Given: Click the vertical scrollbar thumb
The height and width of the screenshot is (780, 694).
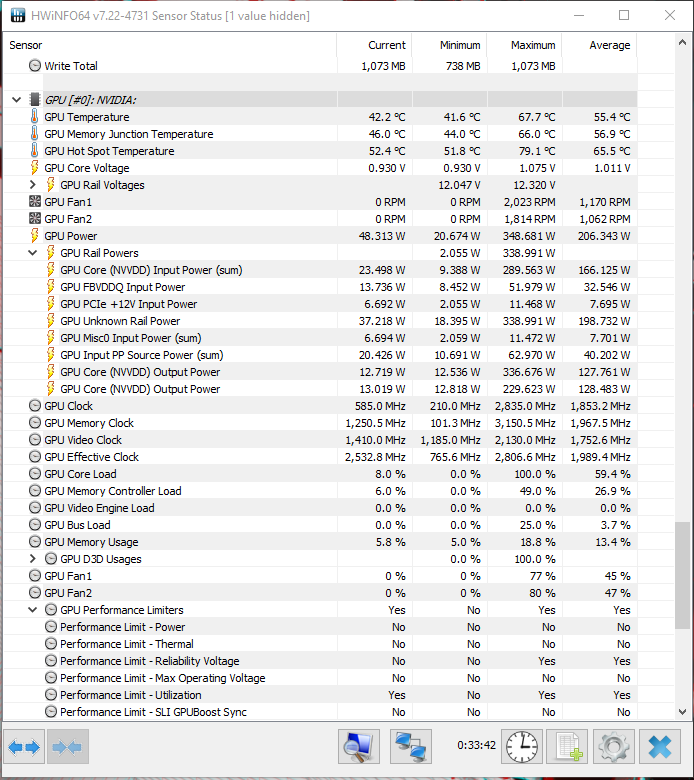Looking at the screenshot, I should tap(682, 575).
